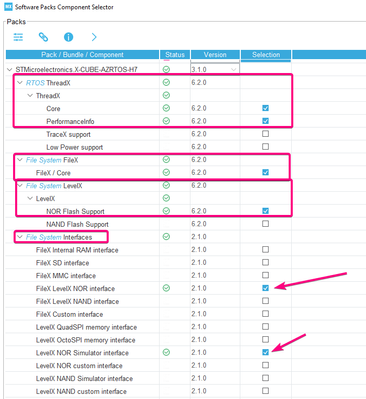
Task: Click the filter list icon in Packs toolbar
Action: pos(18,37)
